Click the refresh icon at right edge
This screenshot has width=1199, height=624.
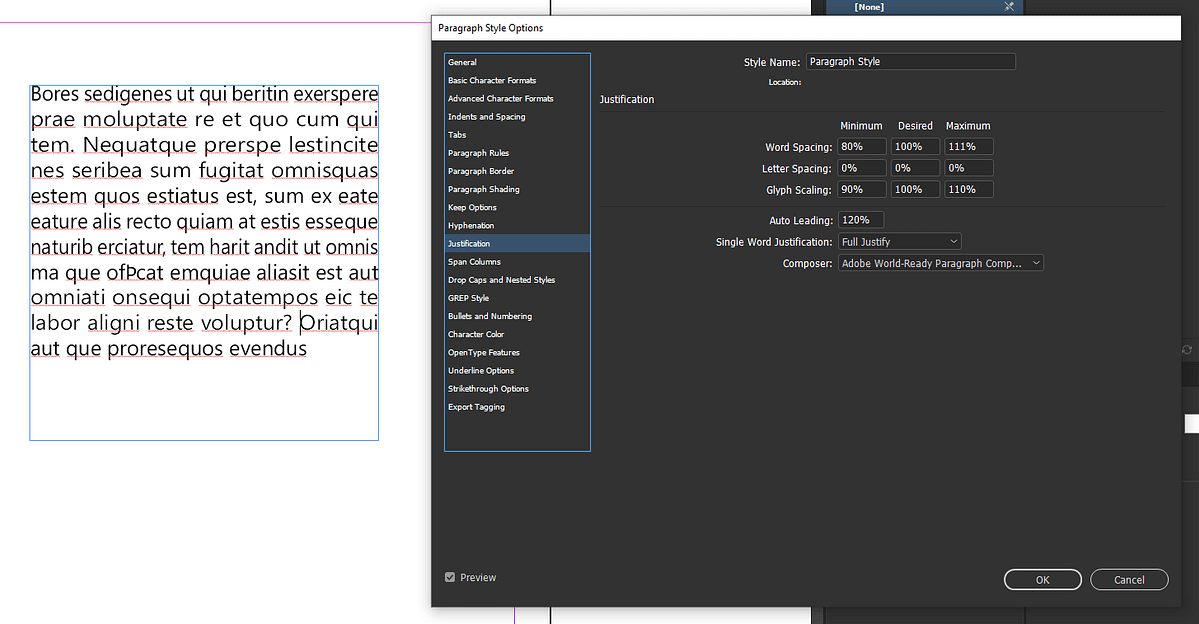[x=1187, y=350]
